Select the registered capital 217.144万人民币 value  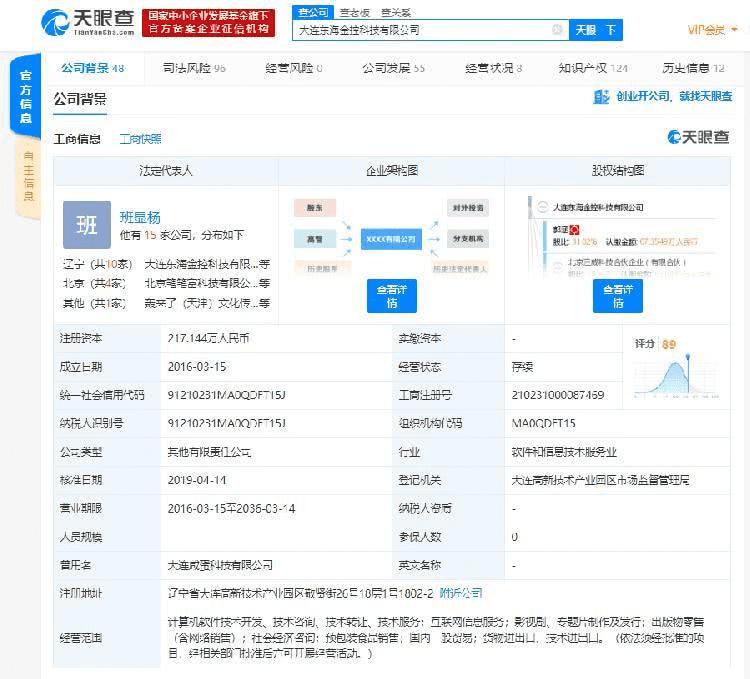(209, 338)
